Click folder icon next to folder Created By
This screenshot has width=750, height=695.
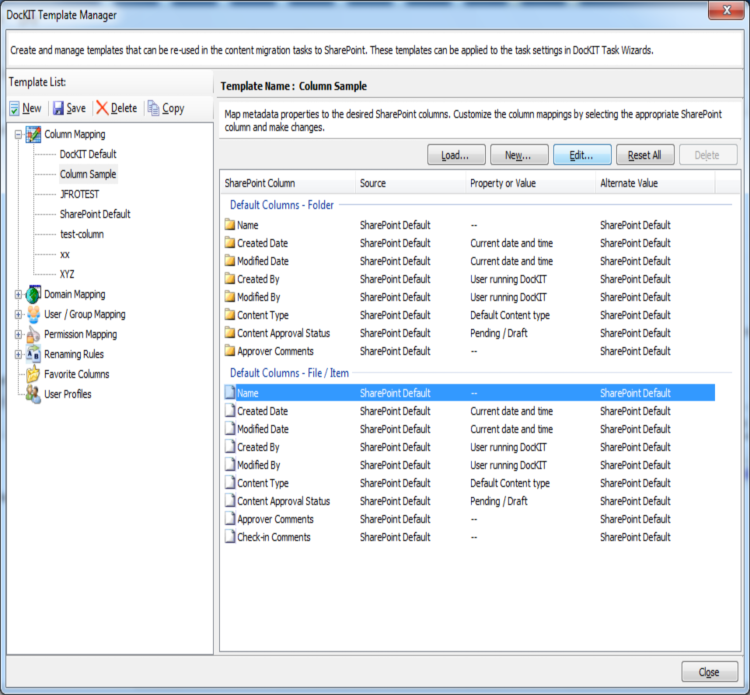tap(230, 279)
